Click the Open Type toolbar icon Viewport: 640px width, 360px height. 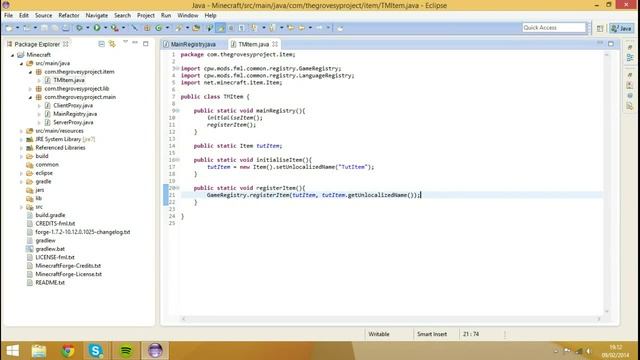pos(196,28)
